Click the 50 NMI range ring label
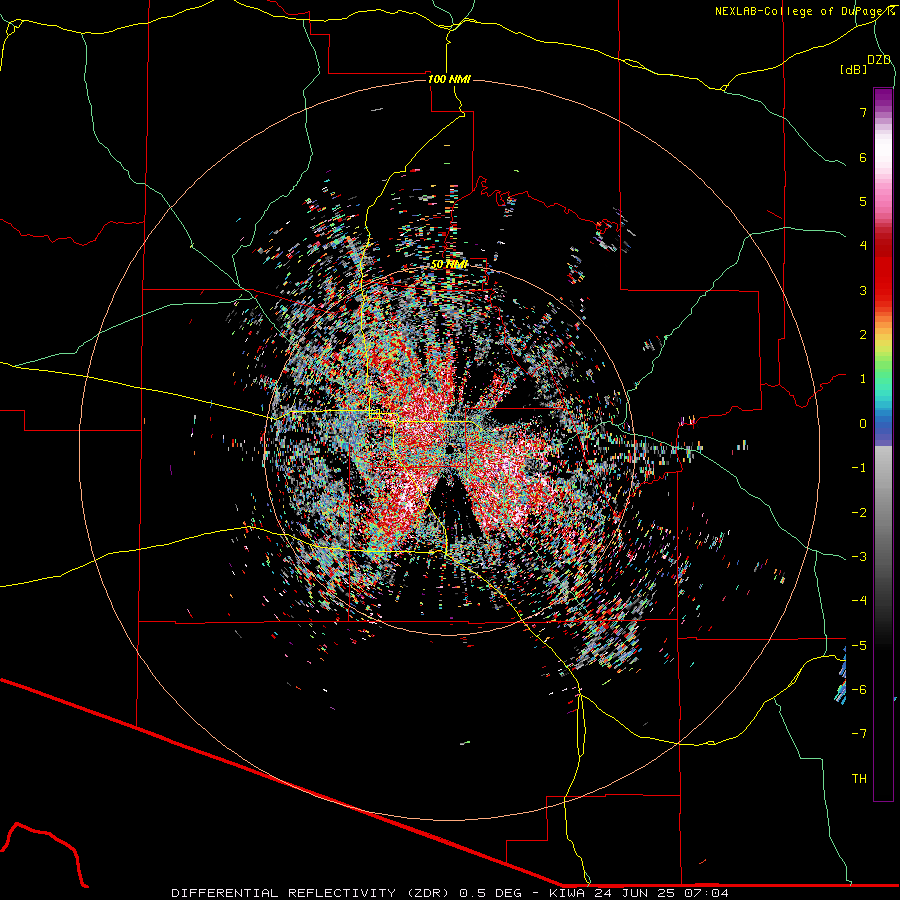900x900 pixels. click(449, 264)
